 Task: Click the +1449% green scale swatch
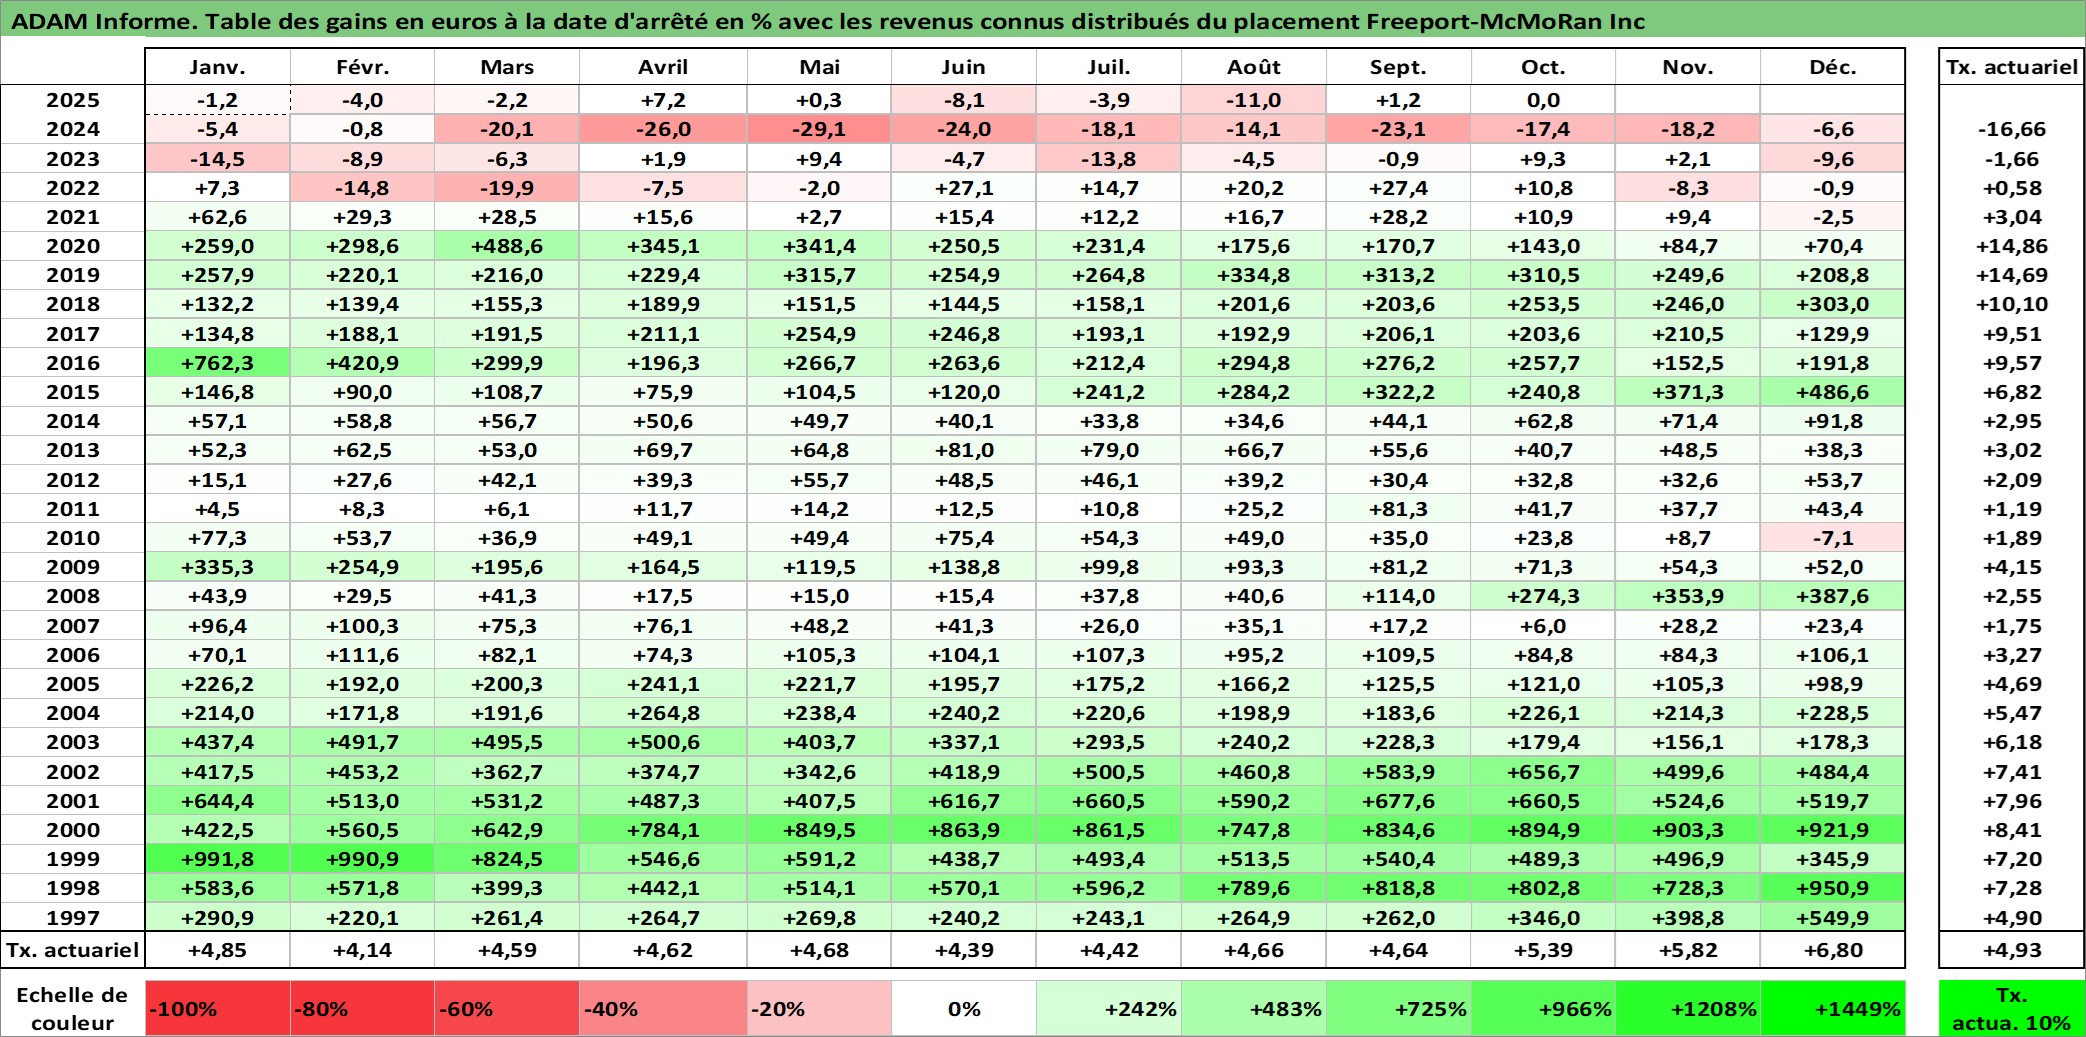point(1832,1008)
